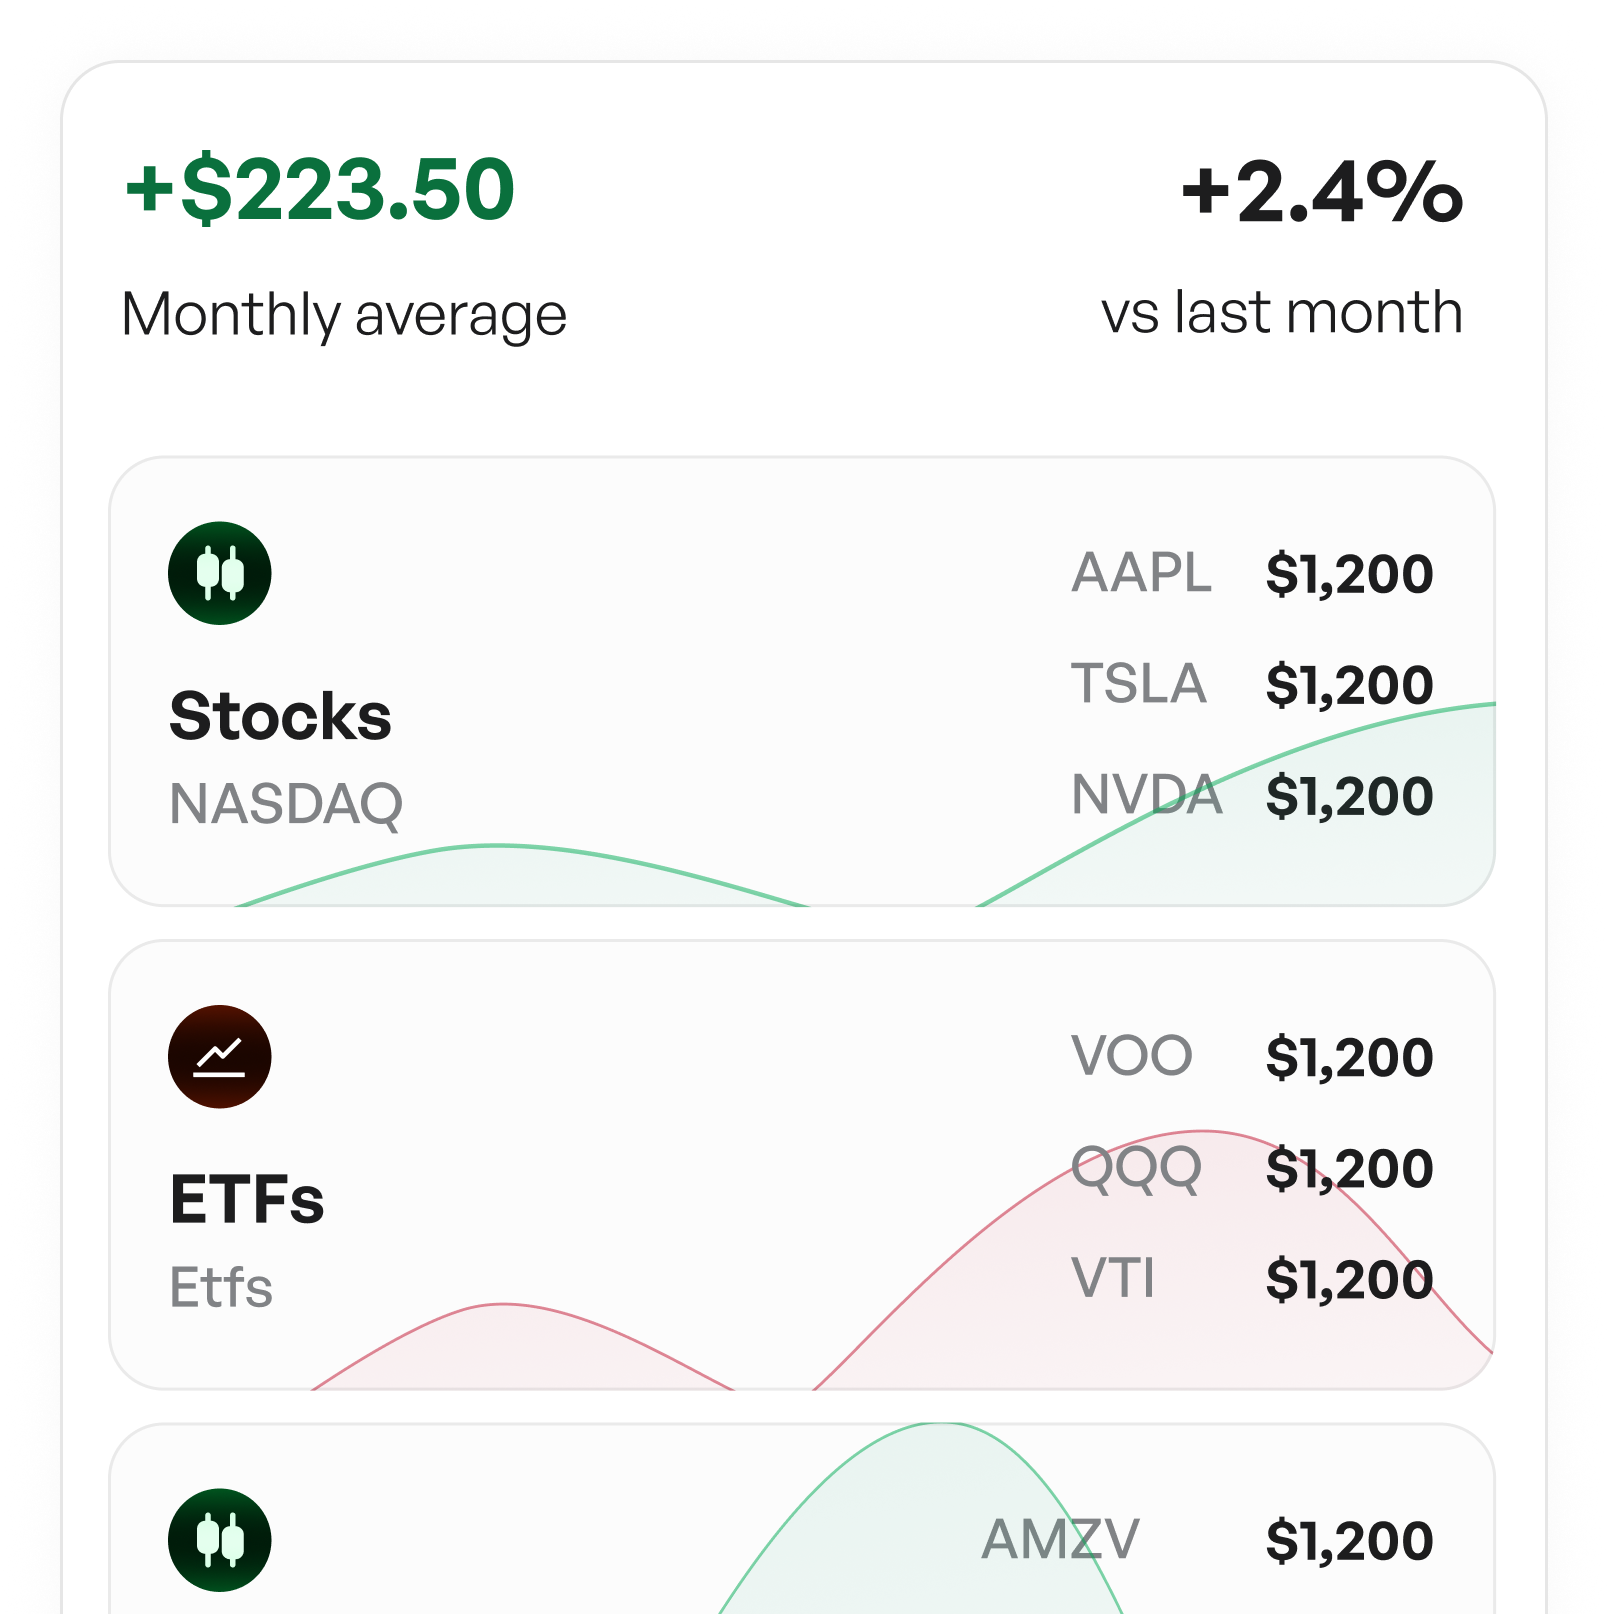Select the AAPL ticker row
The image size is (1608, 1614).
(x=1252, y=573)
